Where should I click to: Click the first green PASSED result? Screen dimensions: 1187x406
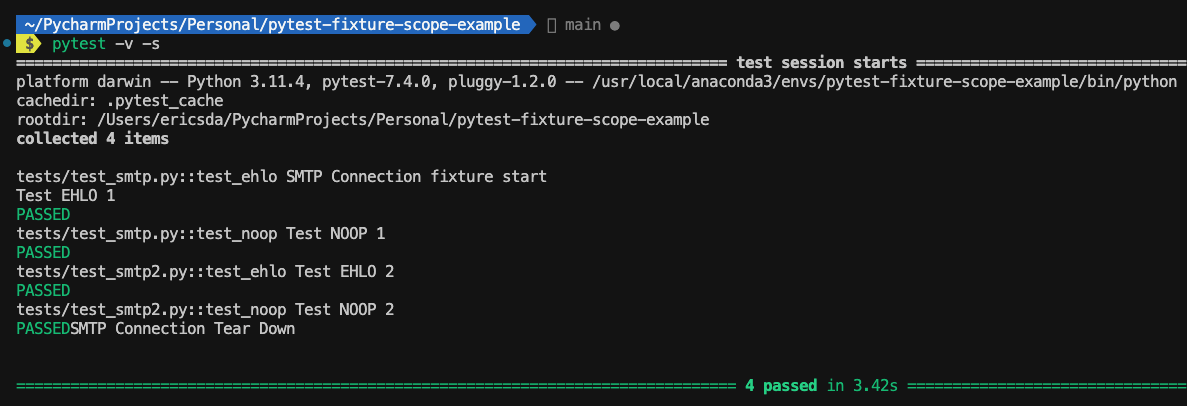[43, 214]
